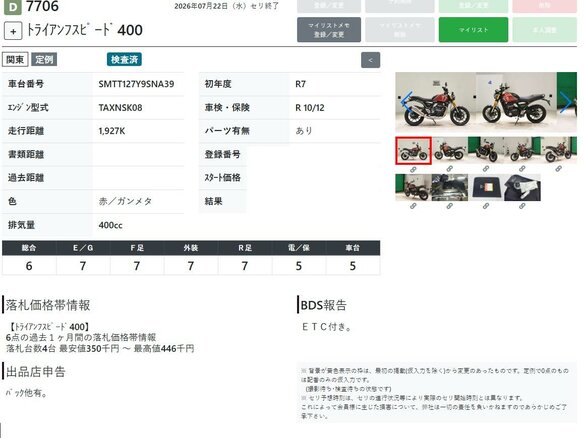Click the パーツ有無 value あり

pos(304,131)
